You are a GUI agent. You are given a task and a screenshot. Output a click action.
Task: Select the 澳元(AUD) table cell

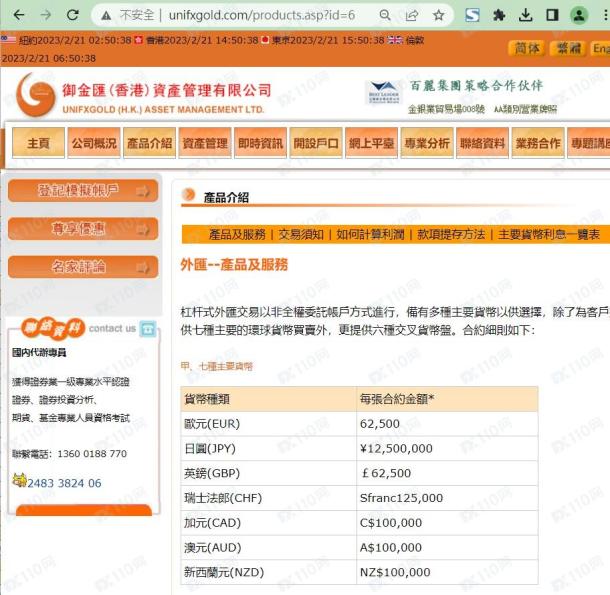point(268,548)
